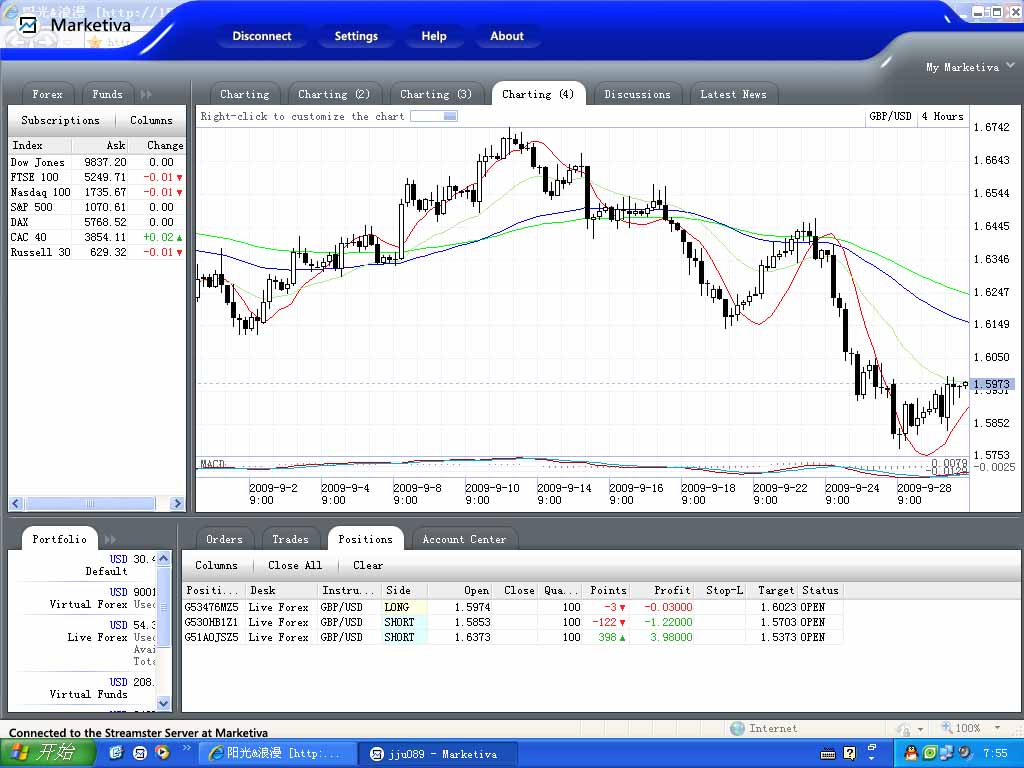This screenshot has width=1024, height=768.
Task: Open the GBP/USD instrument selector
Action: pyautogui.click(x=890, y=116)
